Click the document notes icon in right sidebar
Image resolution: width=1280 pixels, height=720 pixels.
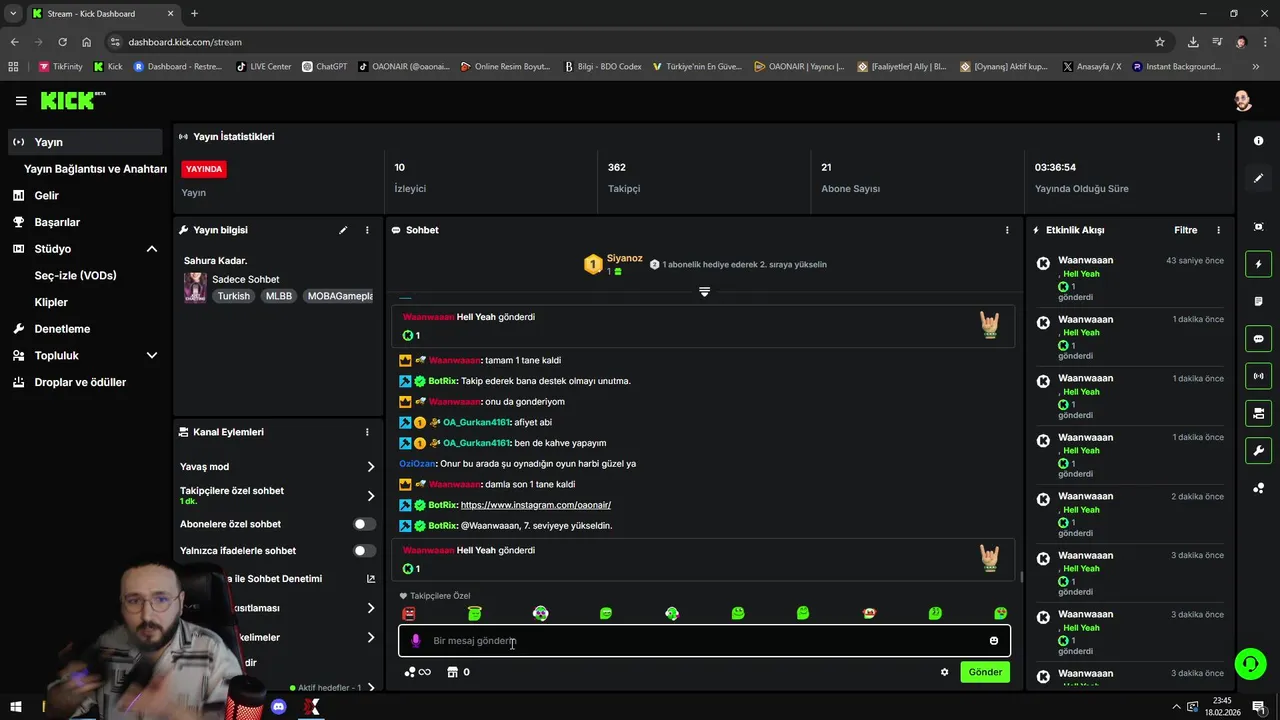(1258, 301)
